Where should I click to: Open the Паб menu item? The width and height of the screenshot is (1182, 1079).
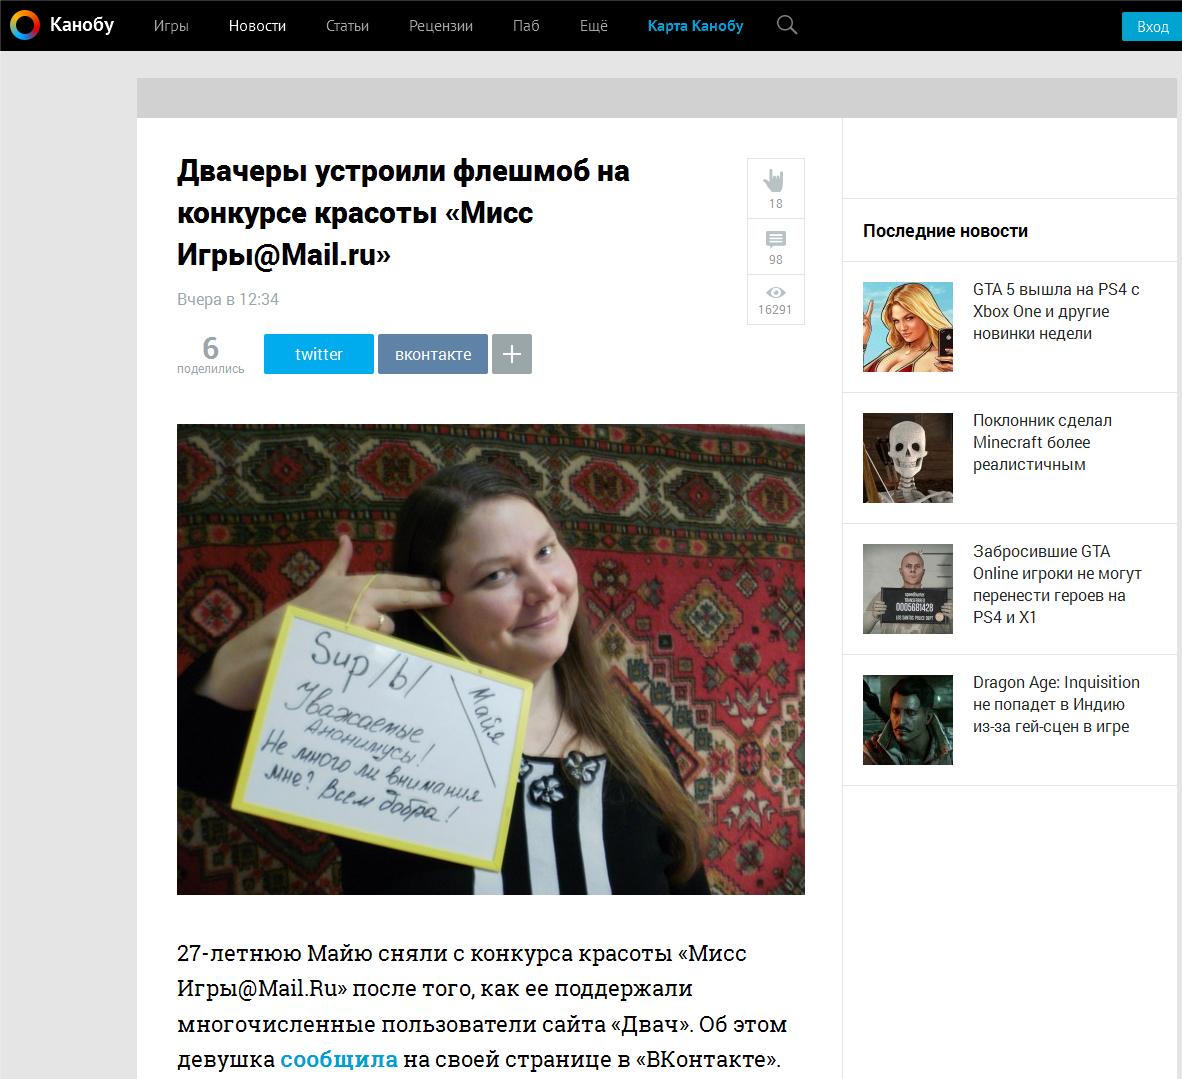(x=526, y=26)
